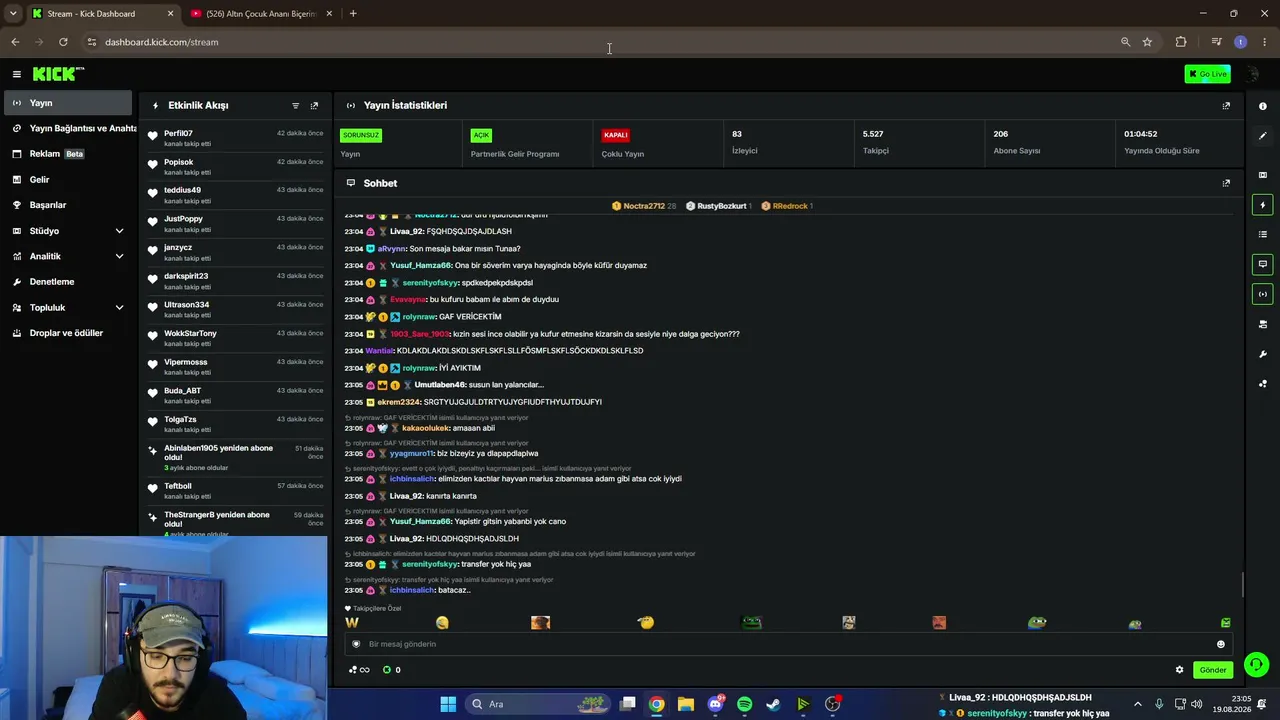Open chat settings gear icon
This screenshot has height=720, width=1280.
click(x=1179, y=670)
